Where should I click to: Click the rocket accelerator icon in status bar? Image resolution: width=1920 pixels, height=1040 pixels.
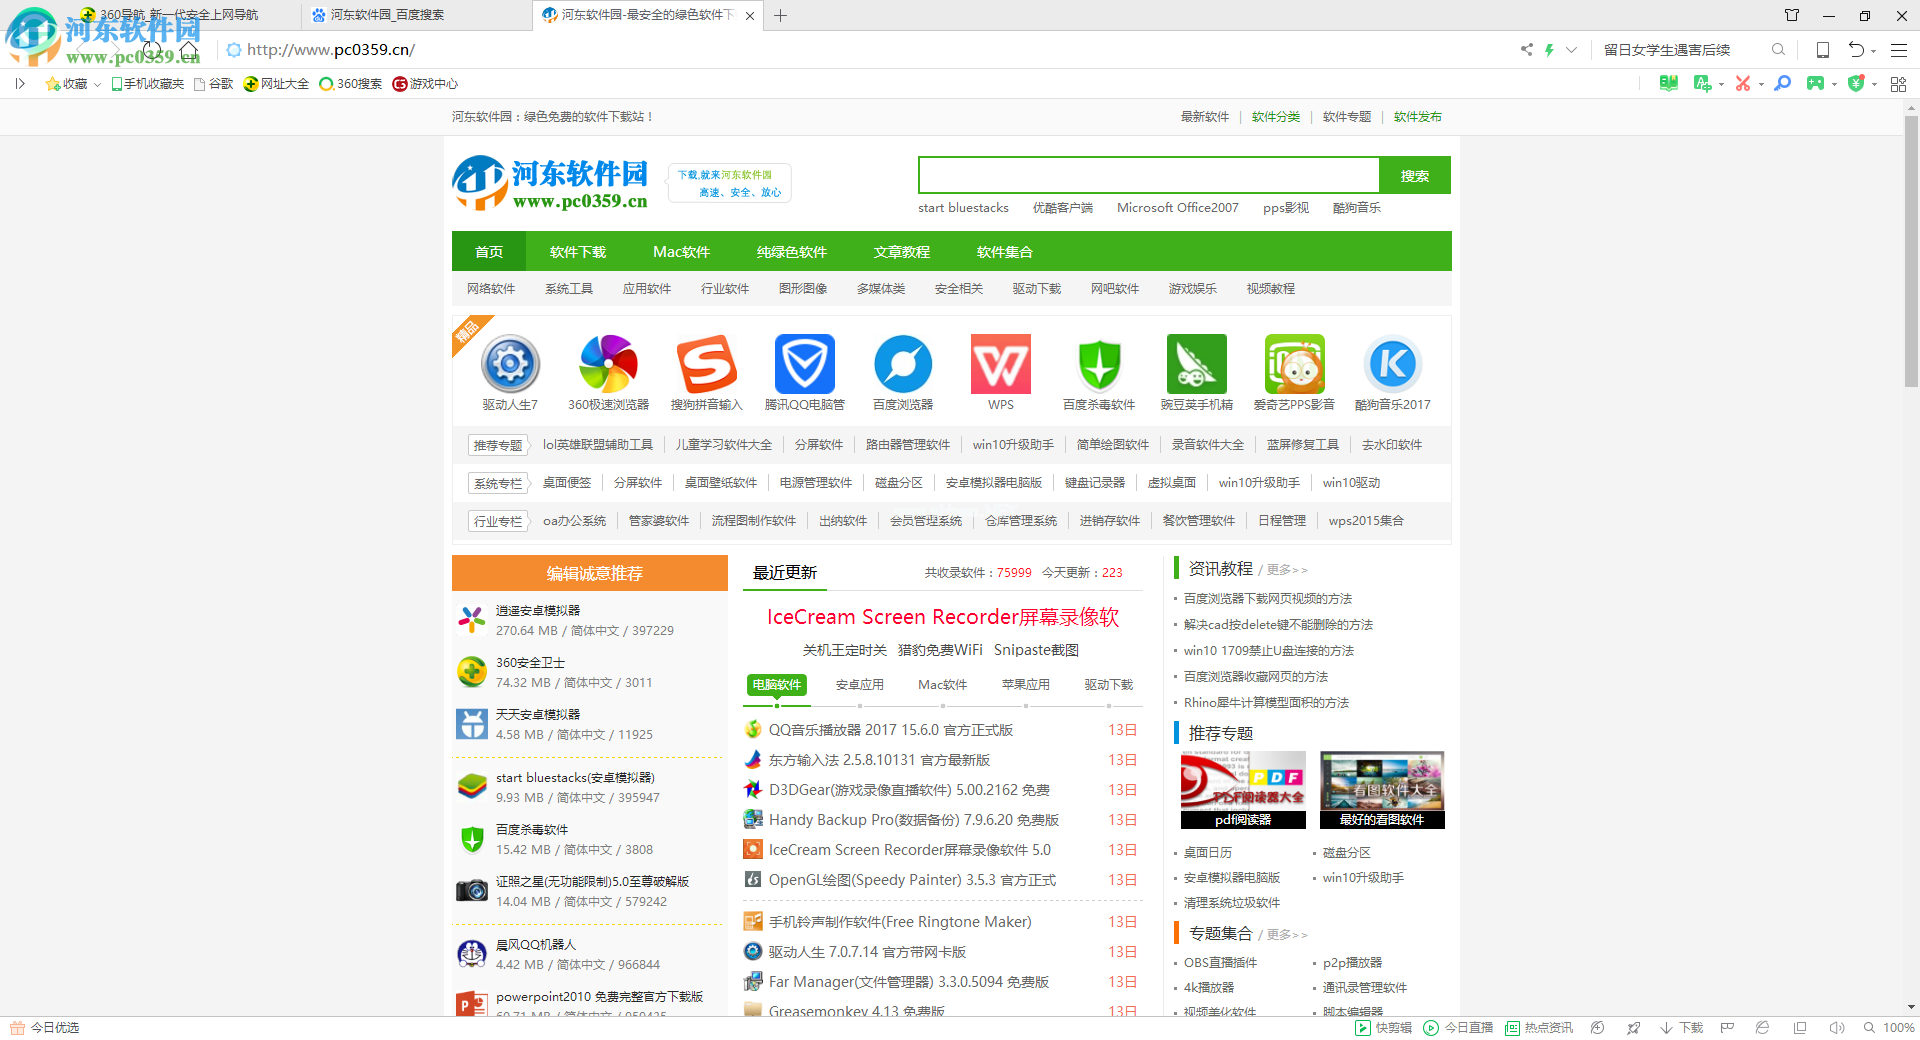point(1633,1028)
